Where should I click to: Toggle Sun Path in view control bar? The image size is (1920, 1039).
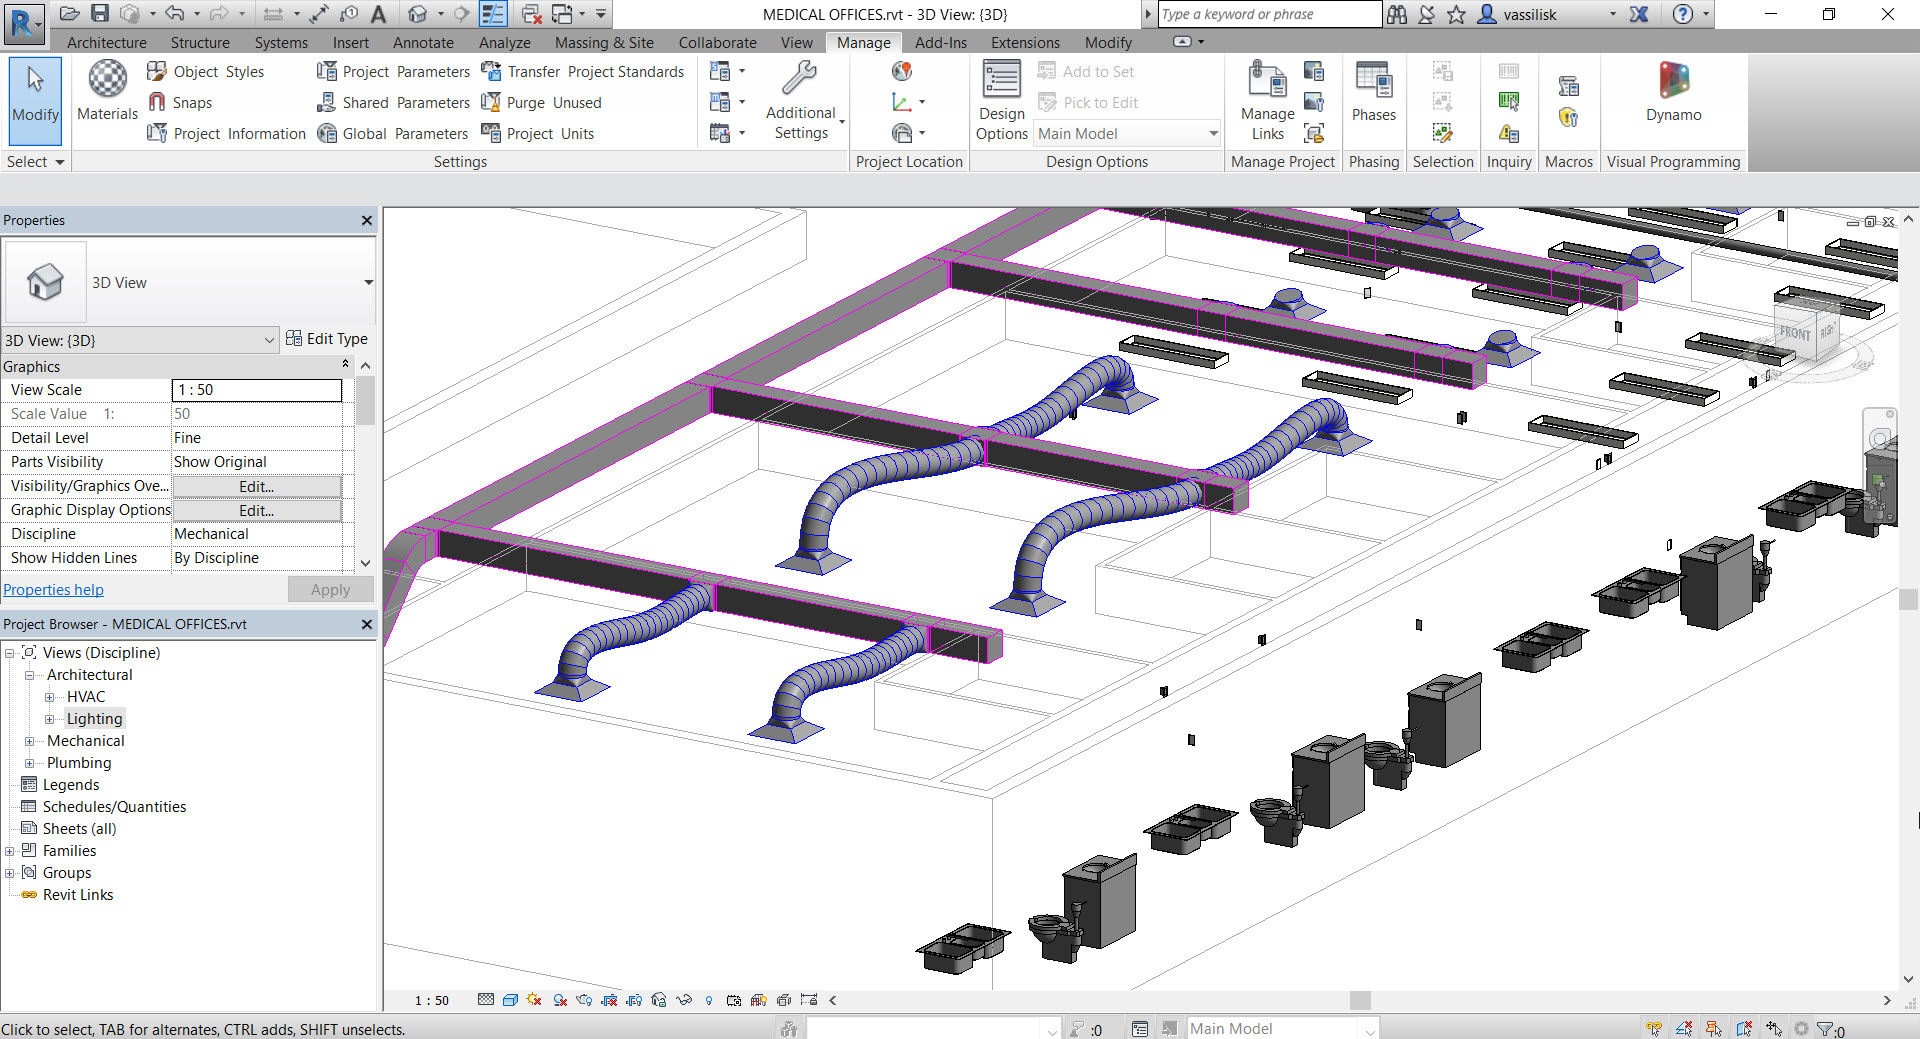point(534,999)
